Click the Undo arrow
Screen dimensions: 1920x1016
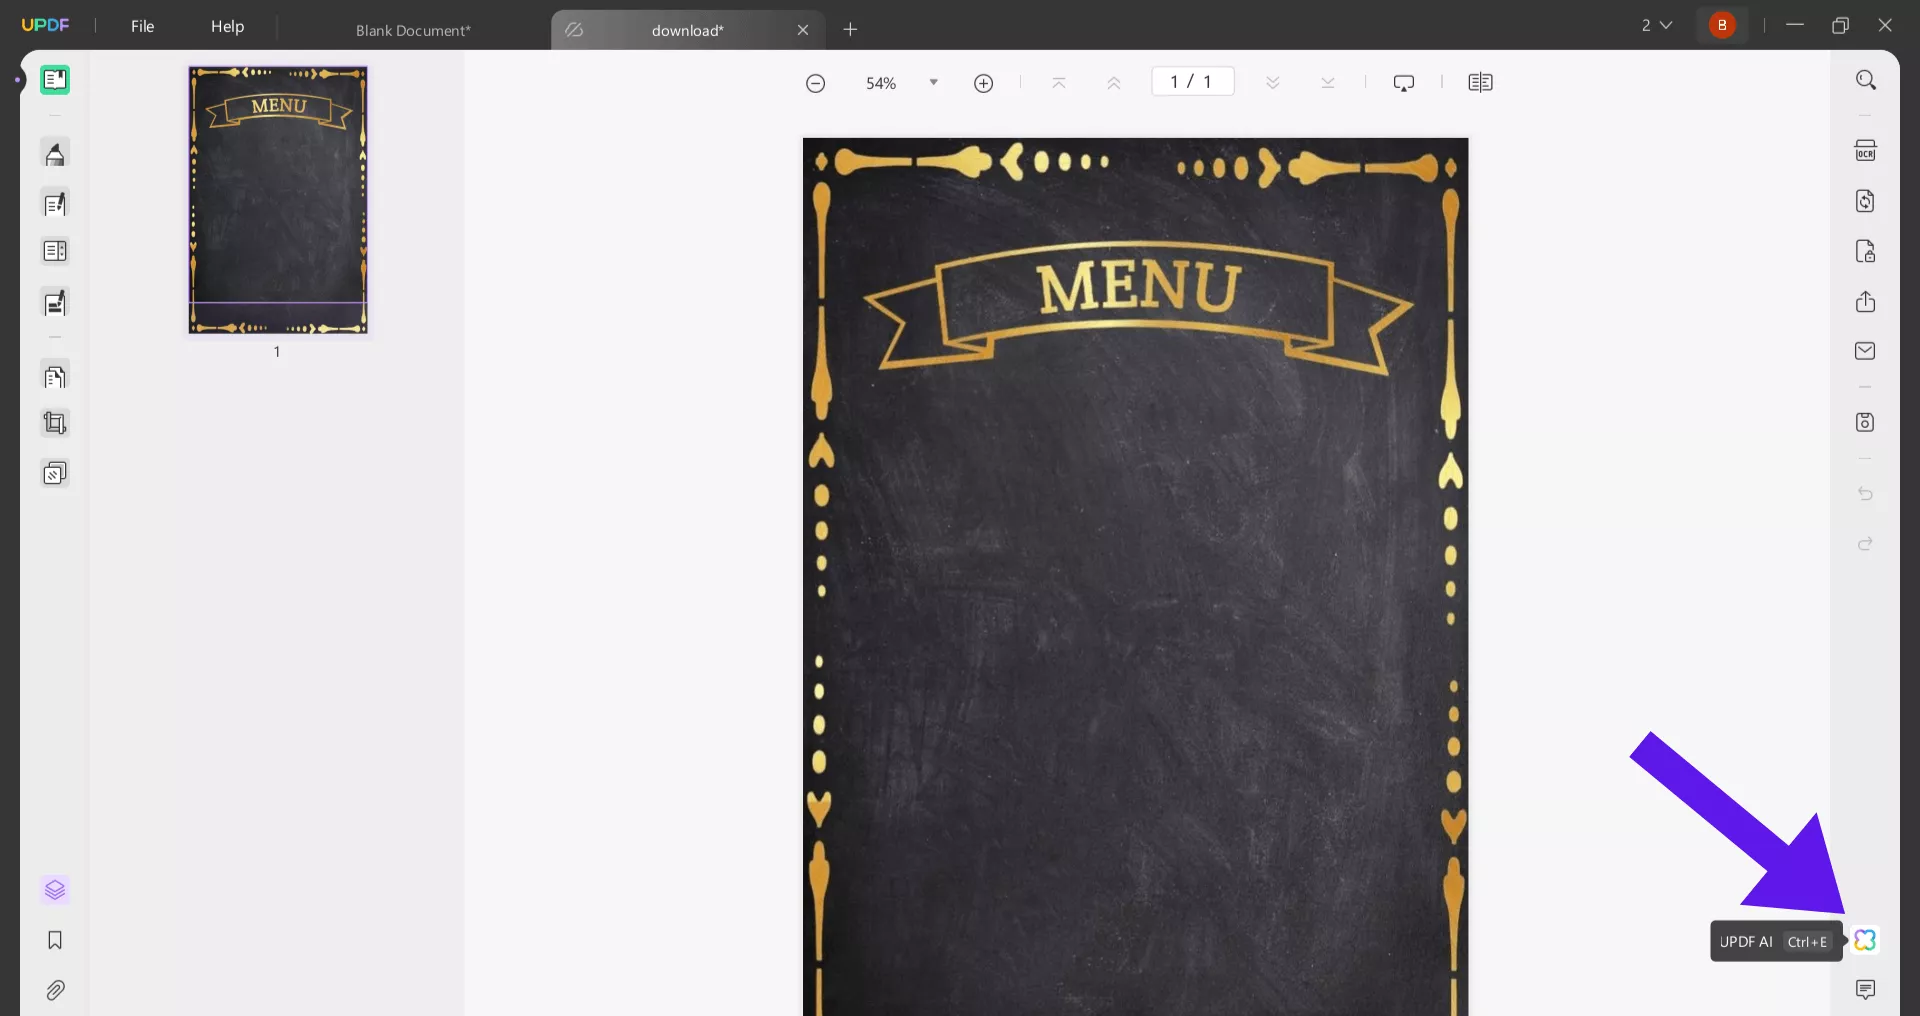(1865, 494)
